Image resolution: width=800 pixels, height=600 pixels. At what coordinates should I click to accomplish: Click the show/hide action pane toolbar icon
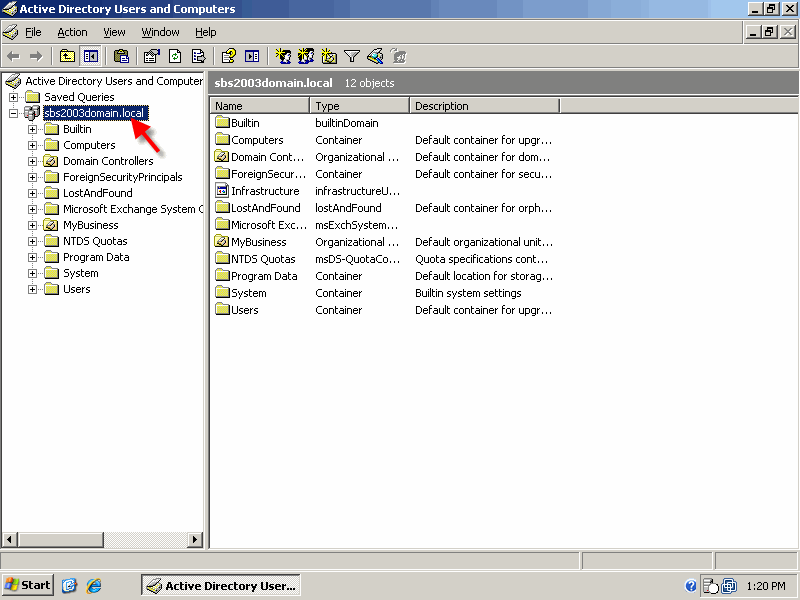pos(252,56)
